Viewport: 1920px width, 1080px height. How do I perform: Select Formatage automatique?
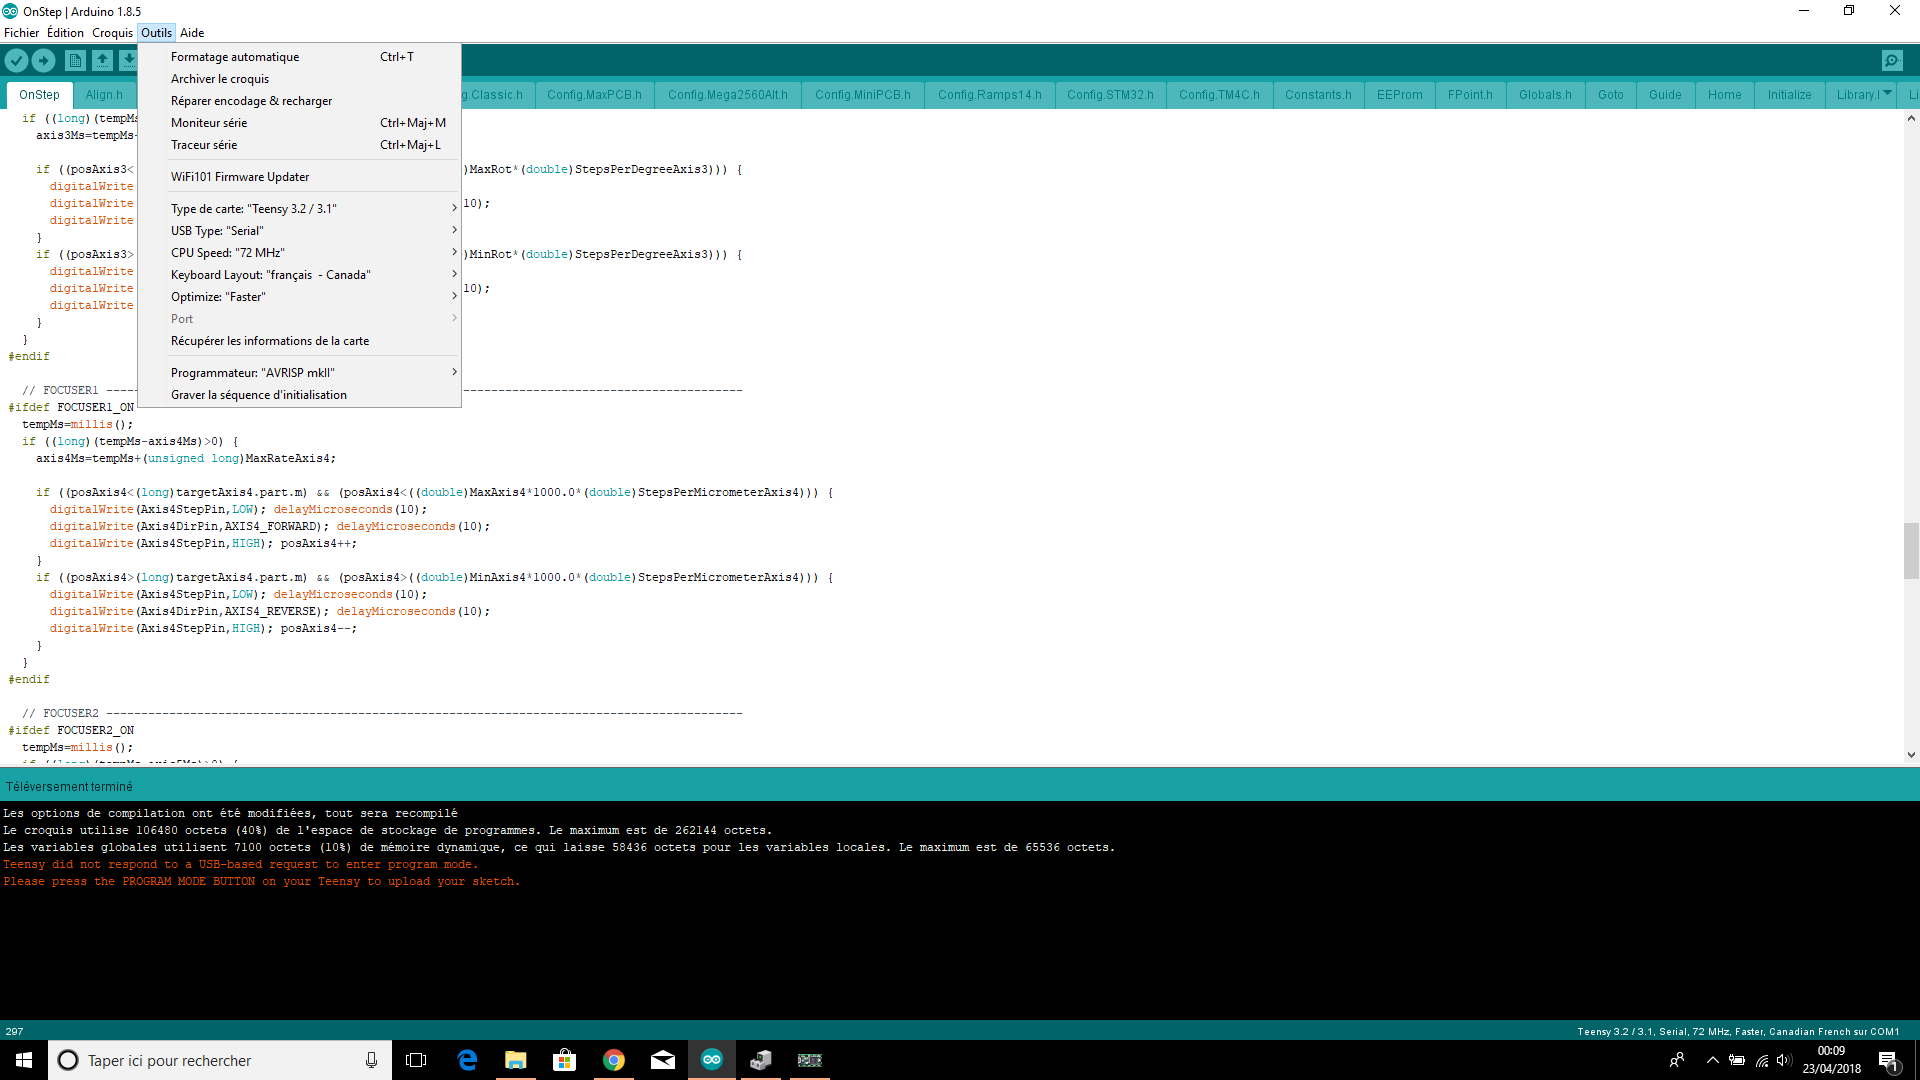[x=299, y=57]
